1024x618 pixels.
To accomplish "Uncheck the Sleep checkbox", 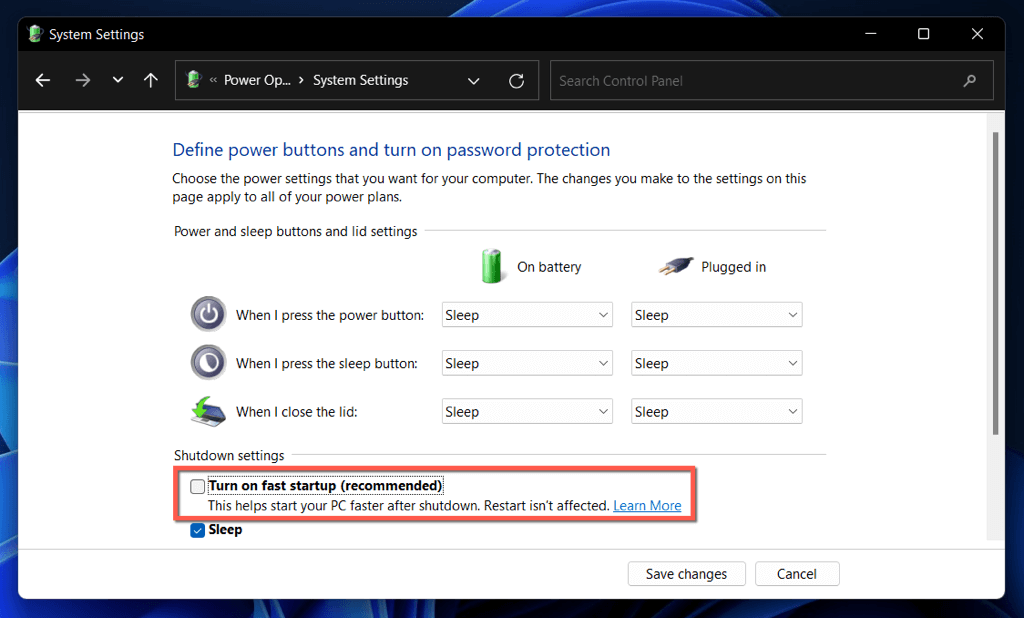I will coord(198,530).
